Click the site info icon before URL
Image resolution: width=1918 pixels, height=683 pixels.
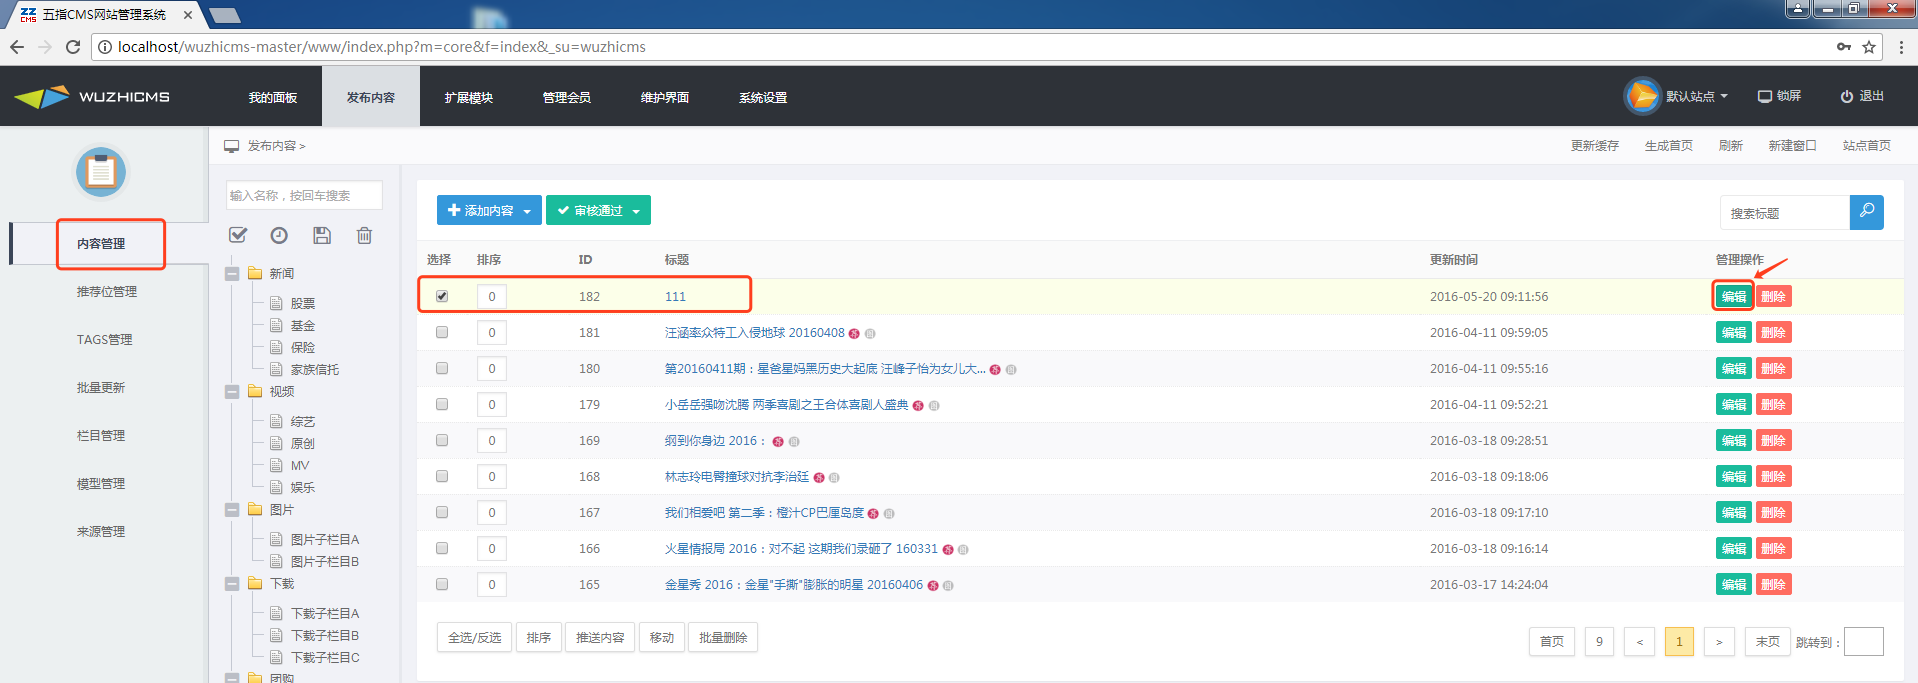click(x=105, y=47)
